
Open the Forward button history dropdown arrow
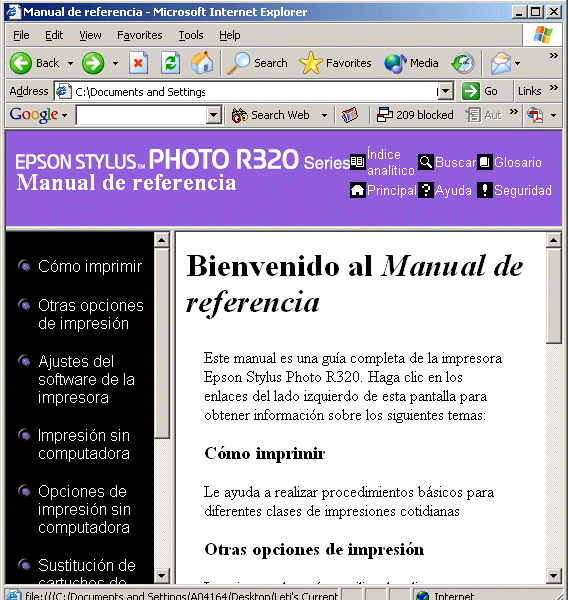click(115, 63)
